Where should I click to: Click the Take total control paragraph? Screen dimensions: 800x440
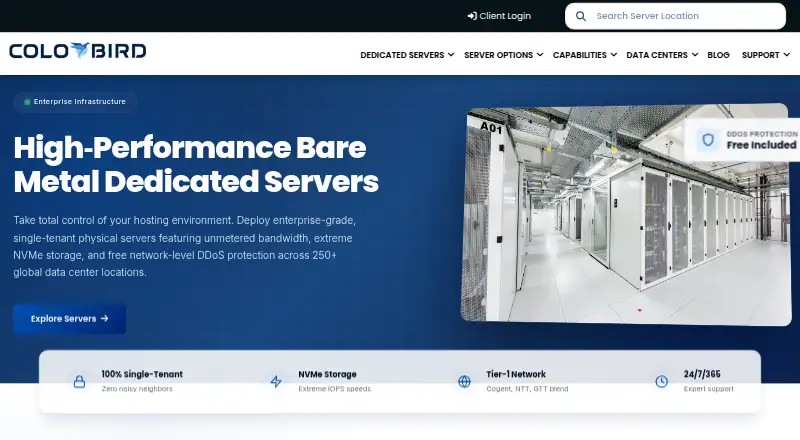pyautogui.click(x=185, y=247)
